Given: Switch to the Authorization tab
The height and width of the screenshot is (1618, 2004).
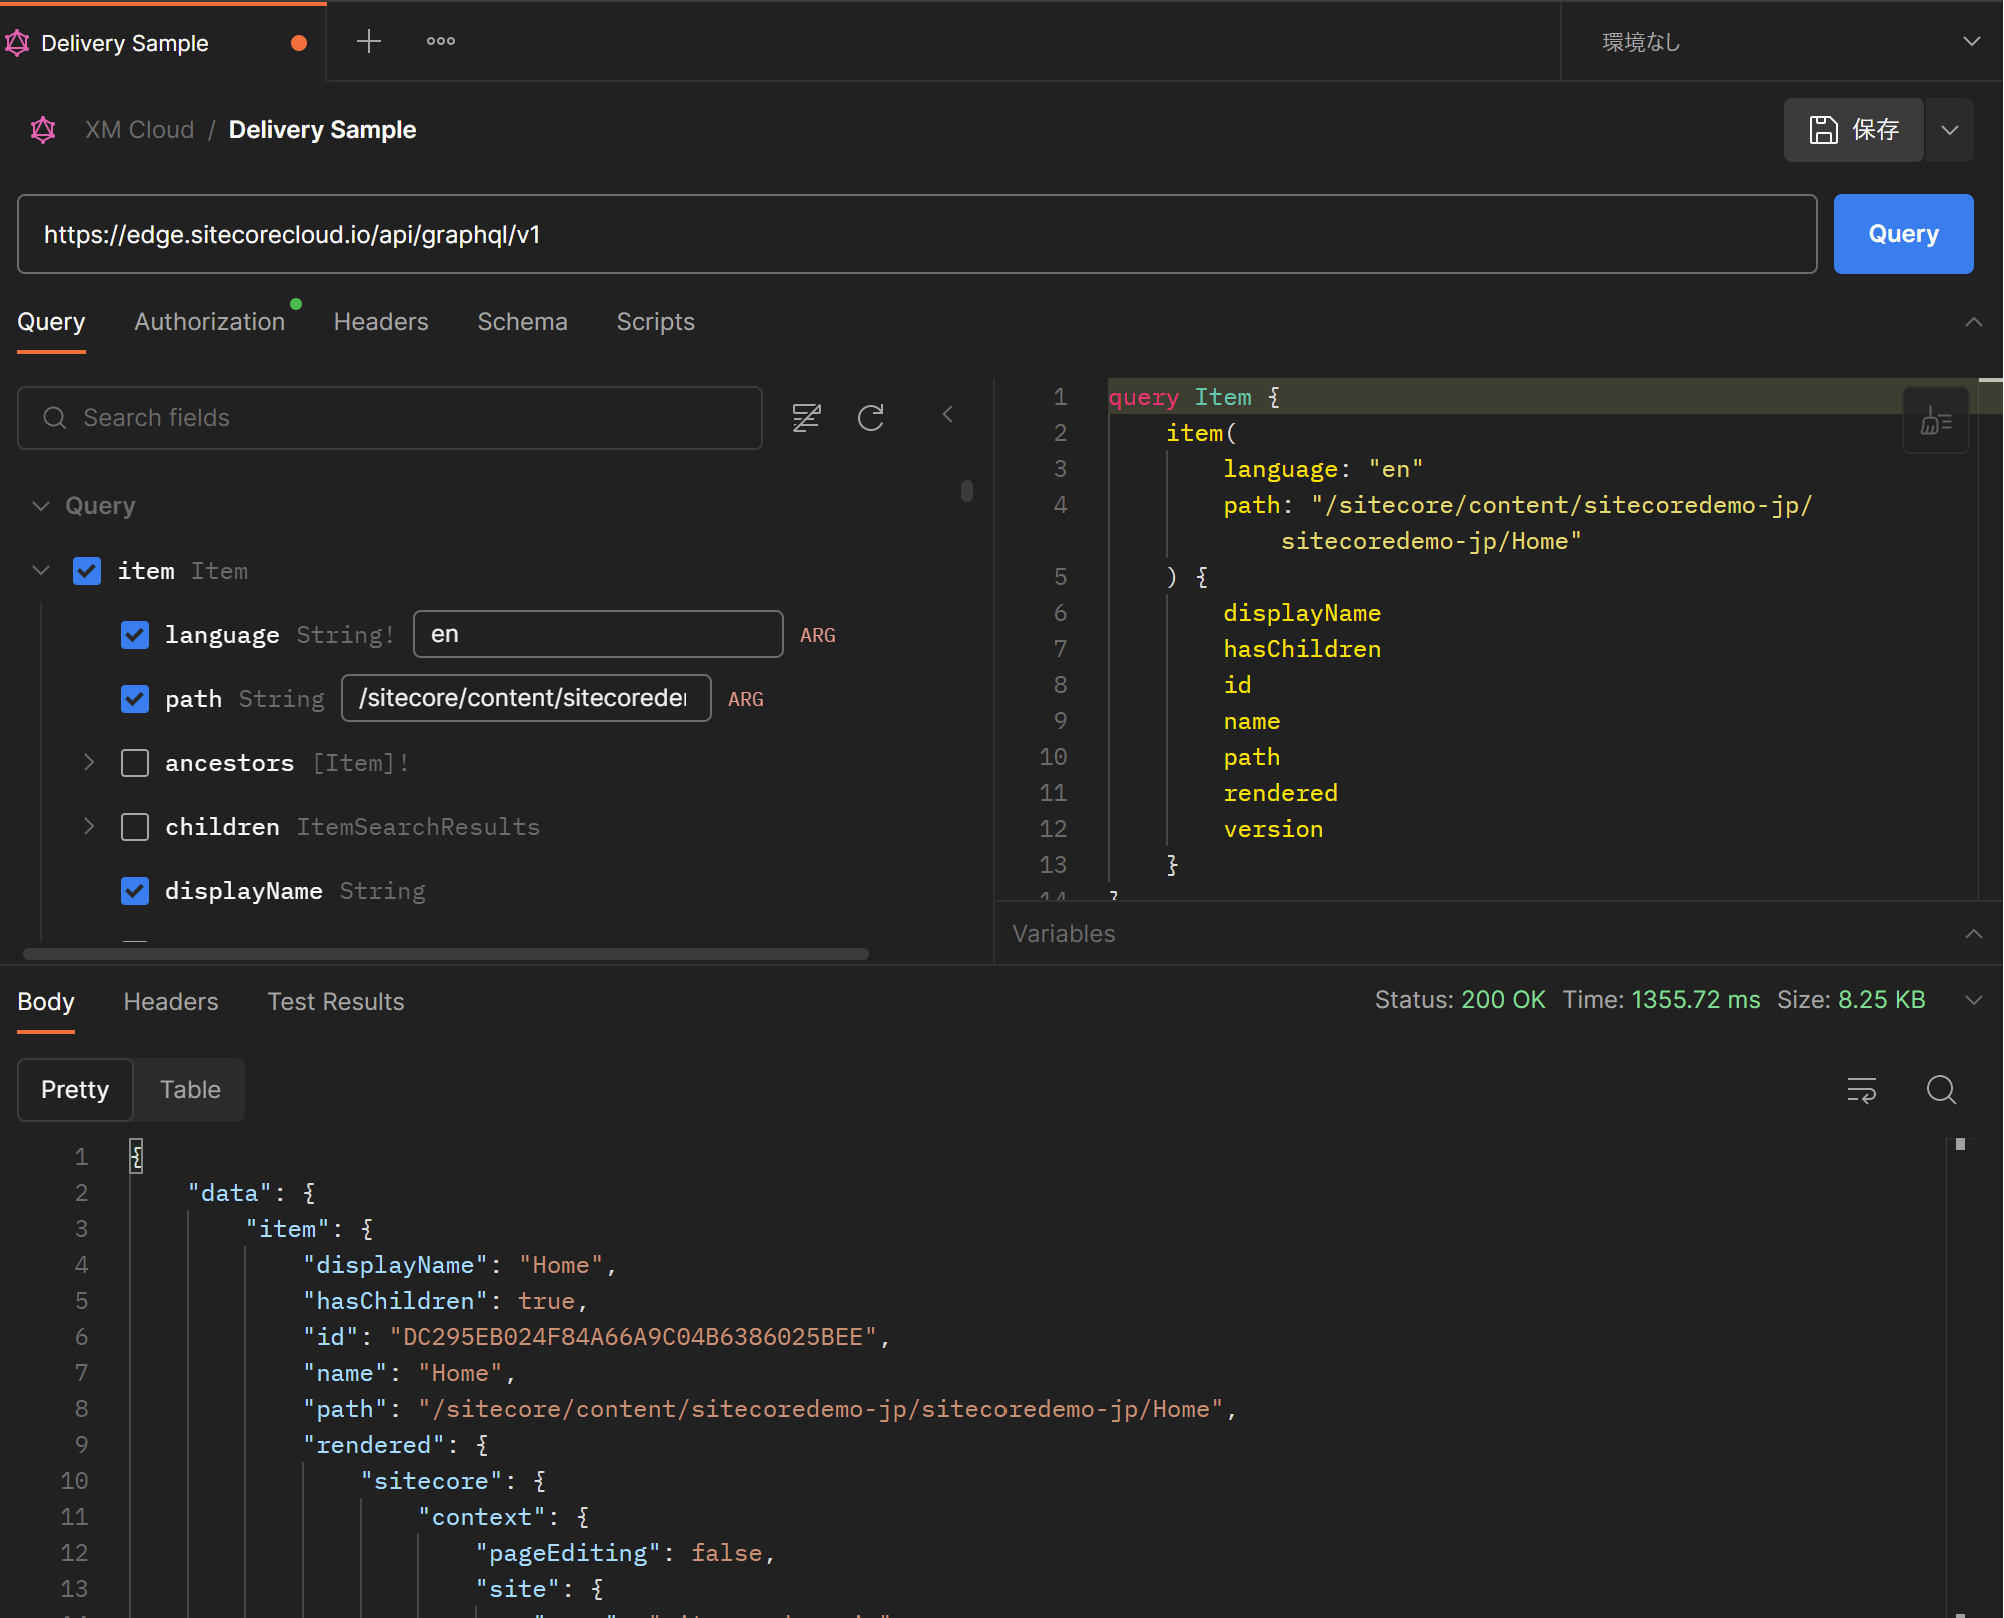Looking at the screenshot, I should tap(210, 322).
